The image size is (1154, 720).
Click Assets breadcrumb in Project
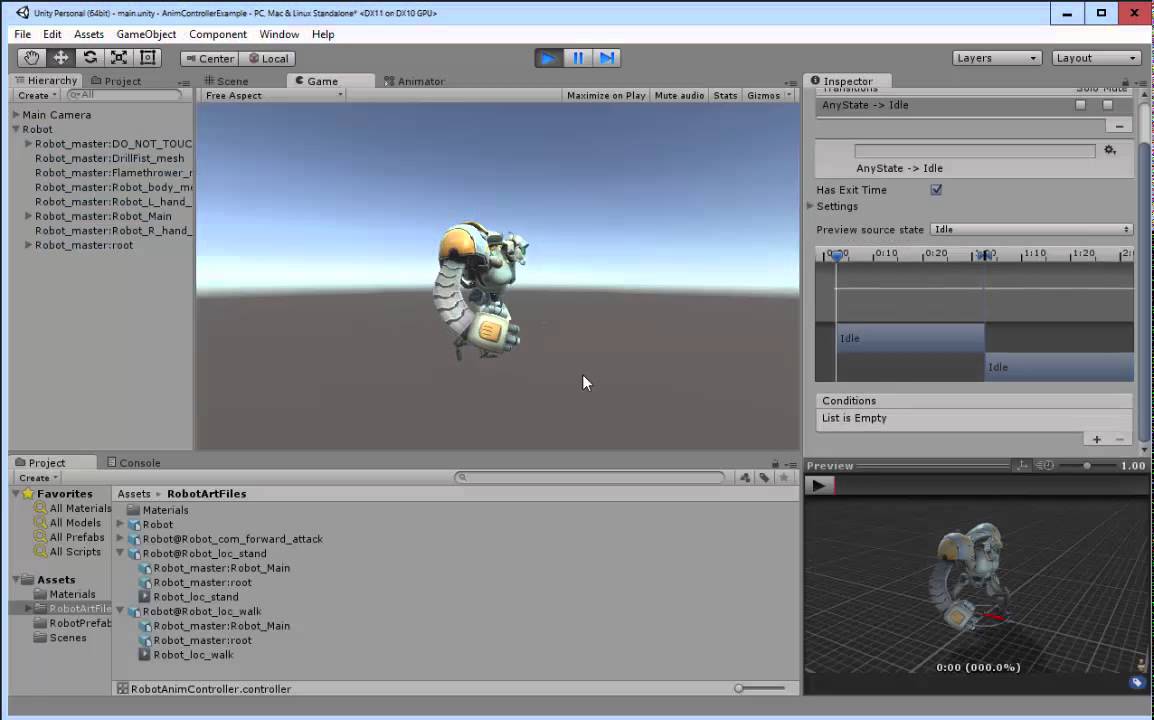(134, 494)
